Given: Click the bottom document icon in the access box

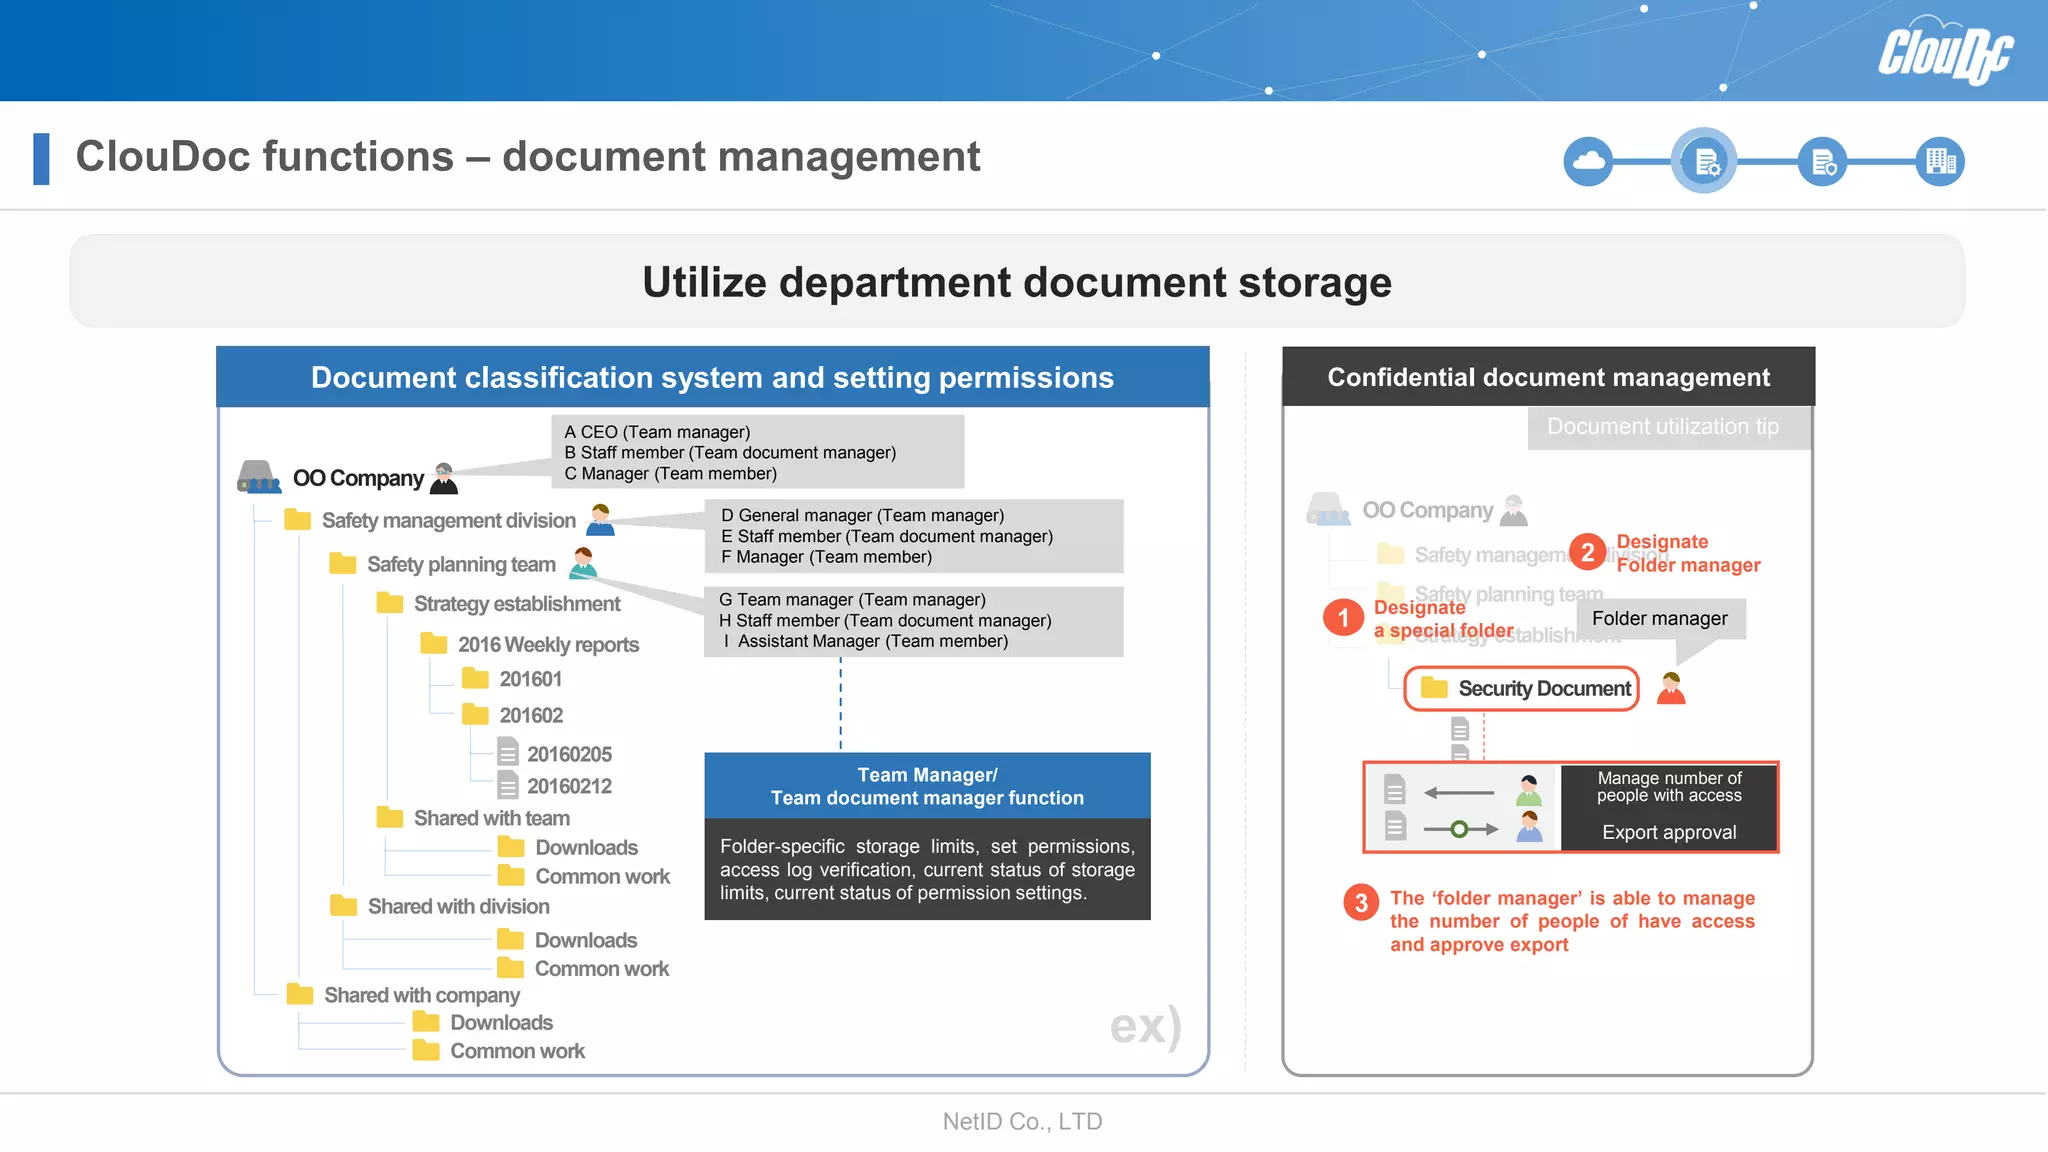Looking at the screenshot, I should pyautogui.click(x=1395, y=825).
